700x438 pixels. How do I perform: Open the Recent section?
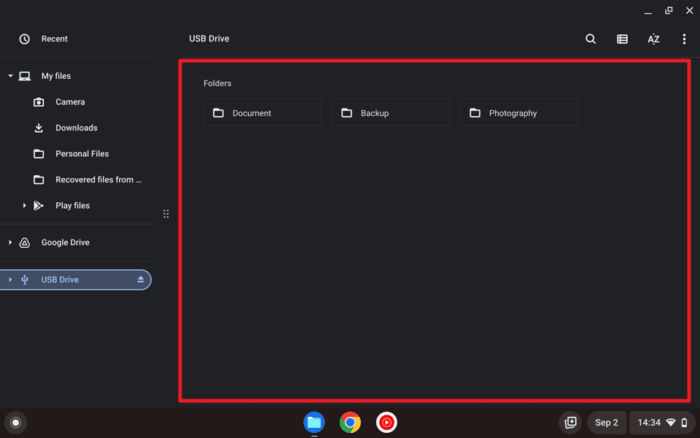[78, 39]
